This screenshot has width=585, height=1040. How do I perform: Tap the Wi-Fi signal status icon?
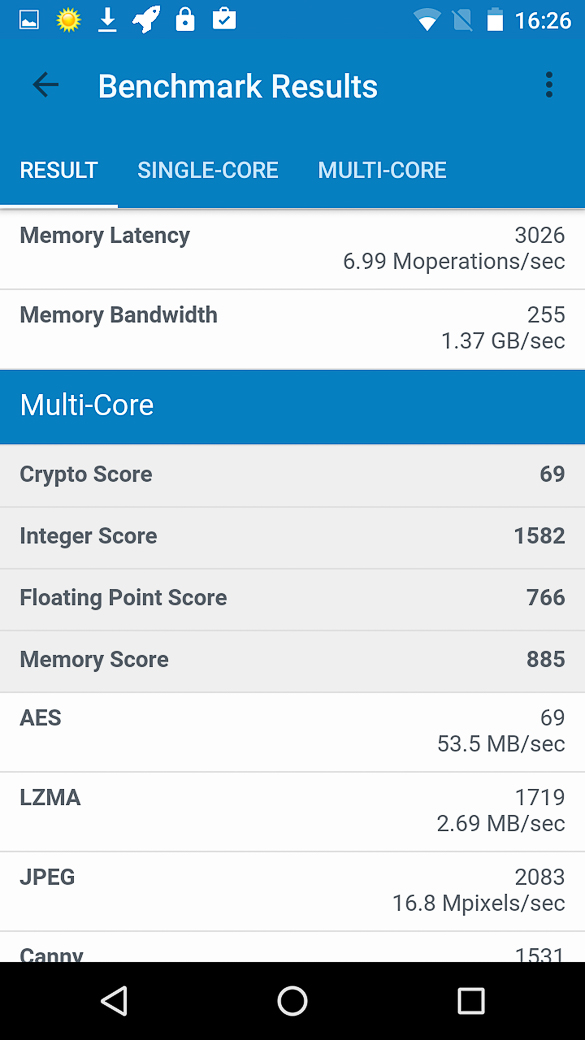point(427,21)
